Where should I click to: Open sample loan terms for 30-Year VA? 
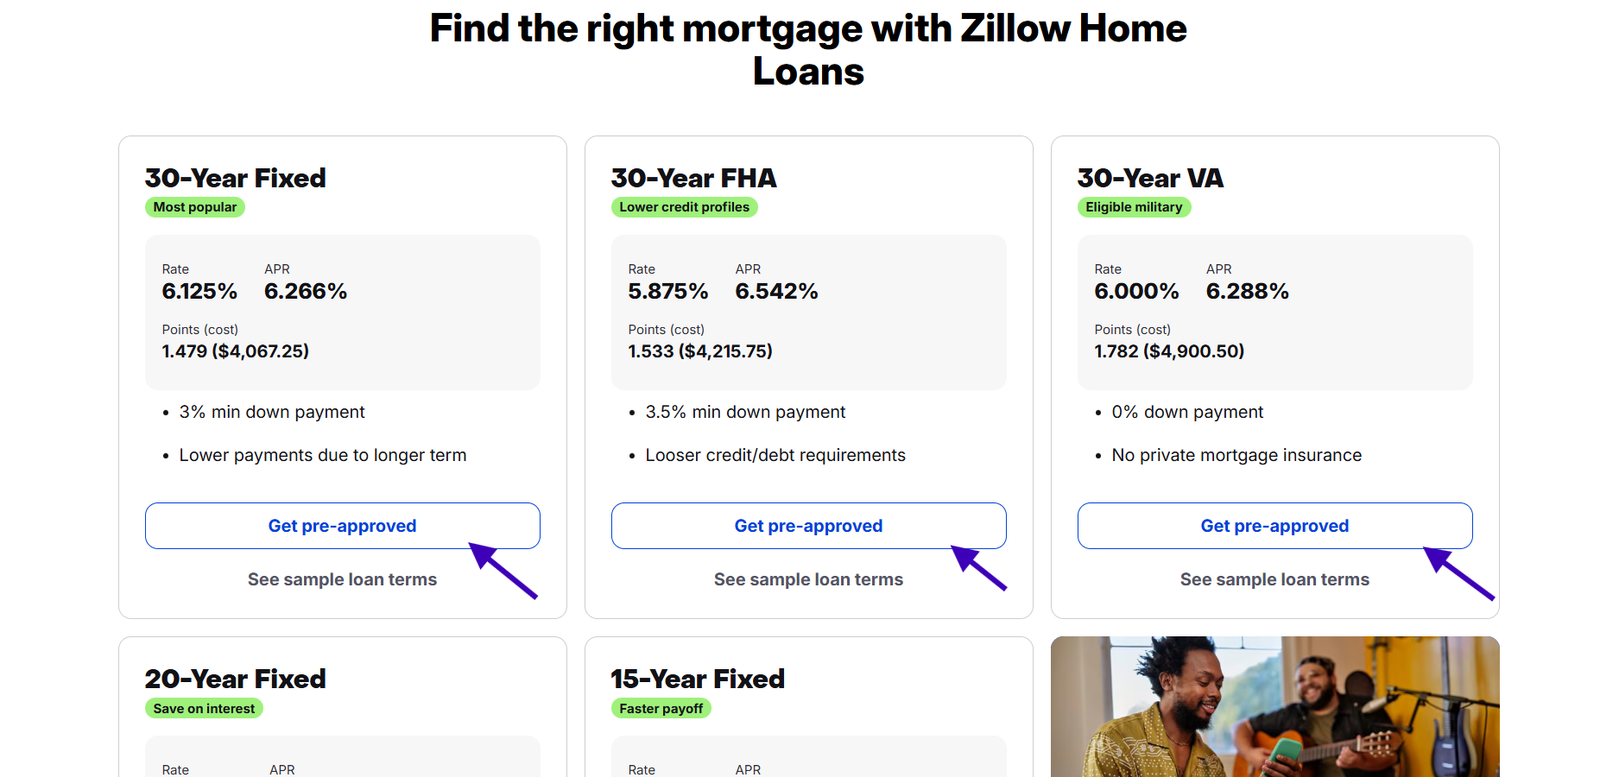pyautogui.click(x=1274, y=579)
